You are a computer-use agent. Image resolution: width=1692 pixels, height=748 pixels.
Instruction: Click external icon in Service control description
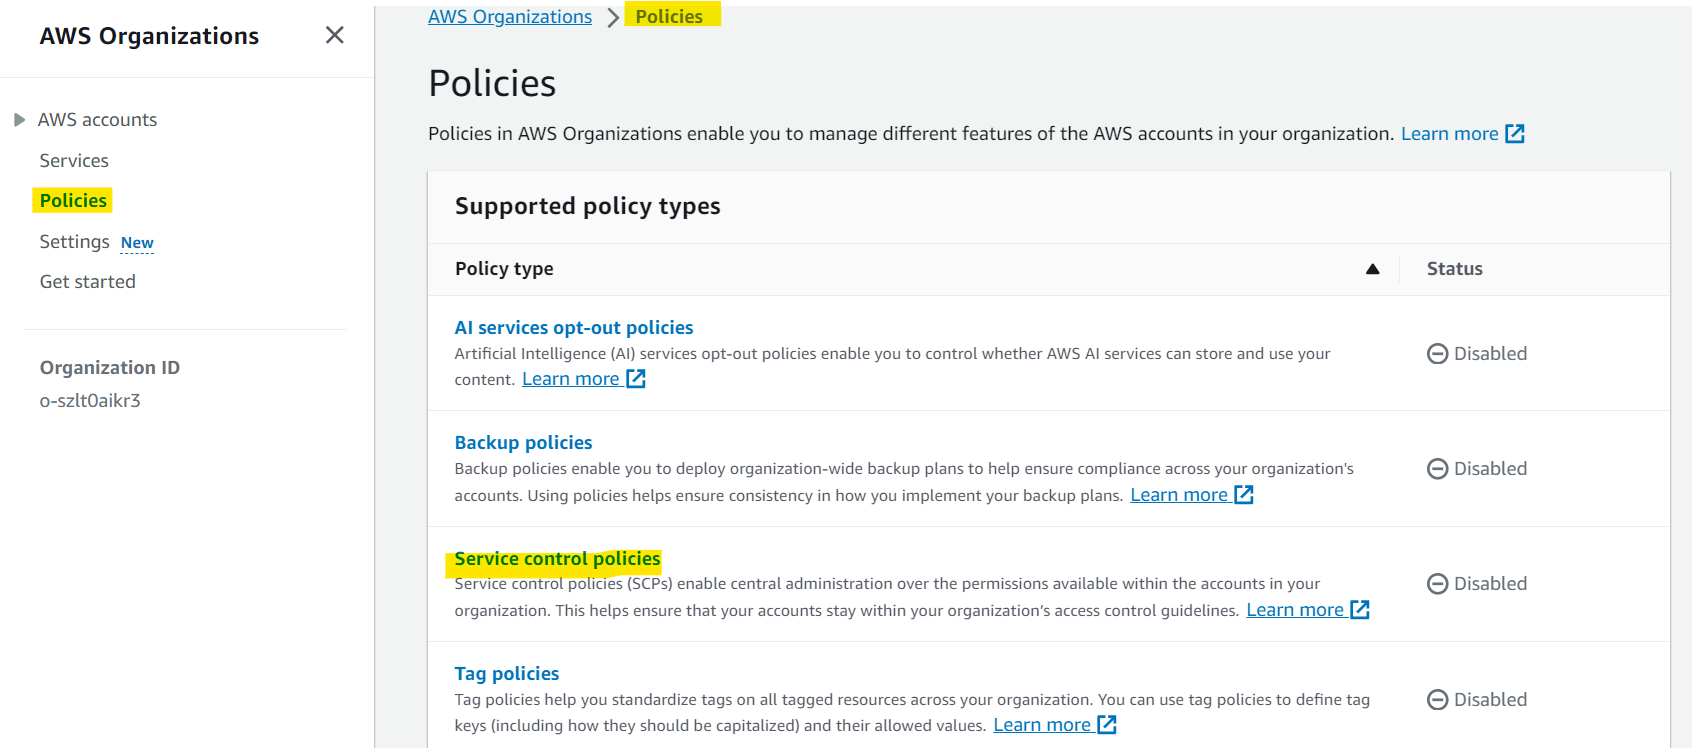(1360, 610)
